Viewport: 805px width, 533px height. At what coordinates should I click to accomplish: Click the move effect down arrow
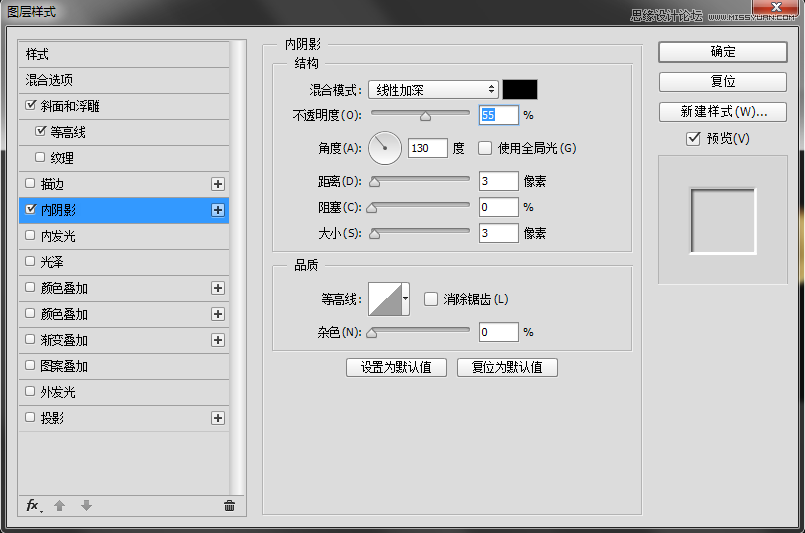click(86, 506)
